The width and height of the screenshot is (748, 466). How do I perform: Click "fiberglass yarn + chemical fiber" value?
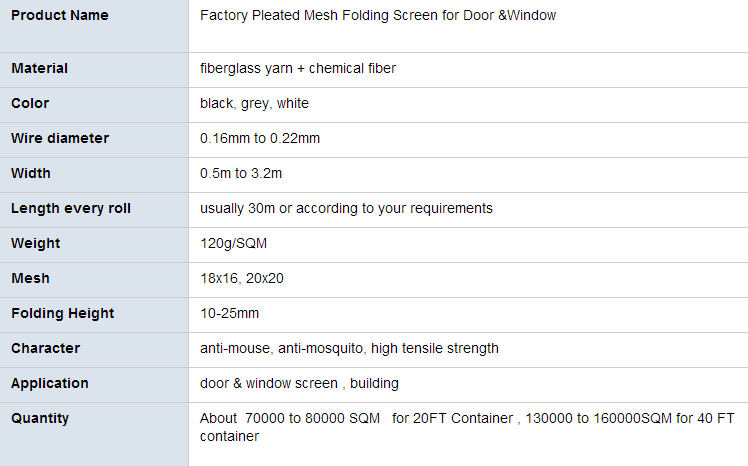click(298, 68)
